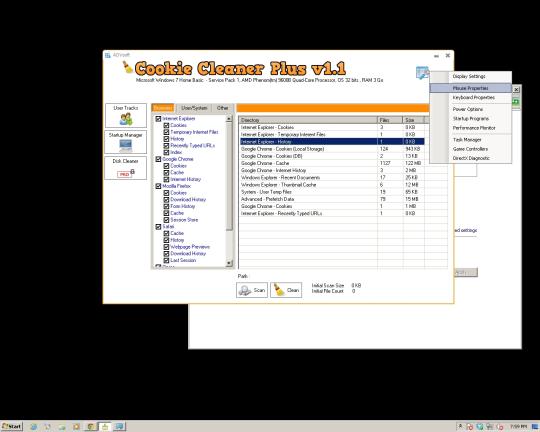Toggle the Form History checkbox
This screenshot has width=540, height=432.
[166, 206]
